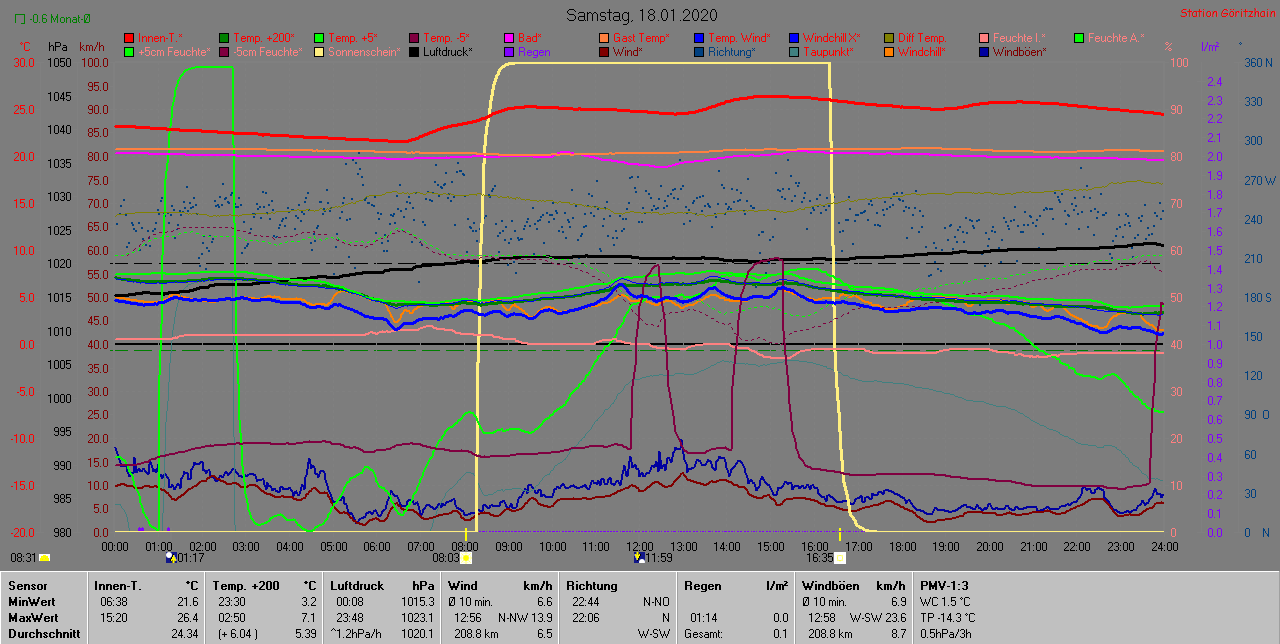The height and width of the screenshot is (644, 1280).
Task: Click the pale yellow Sonnenschein legend swatch
Action: click(319, 51)
